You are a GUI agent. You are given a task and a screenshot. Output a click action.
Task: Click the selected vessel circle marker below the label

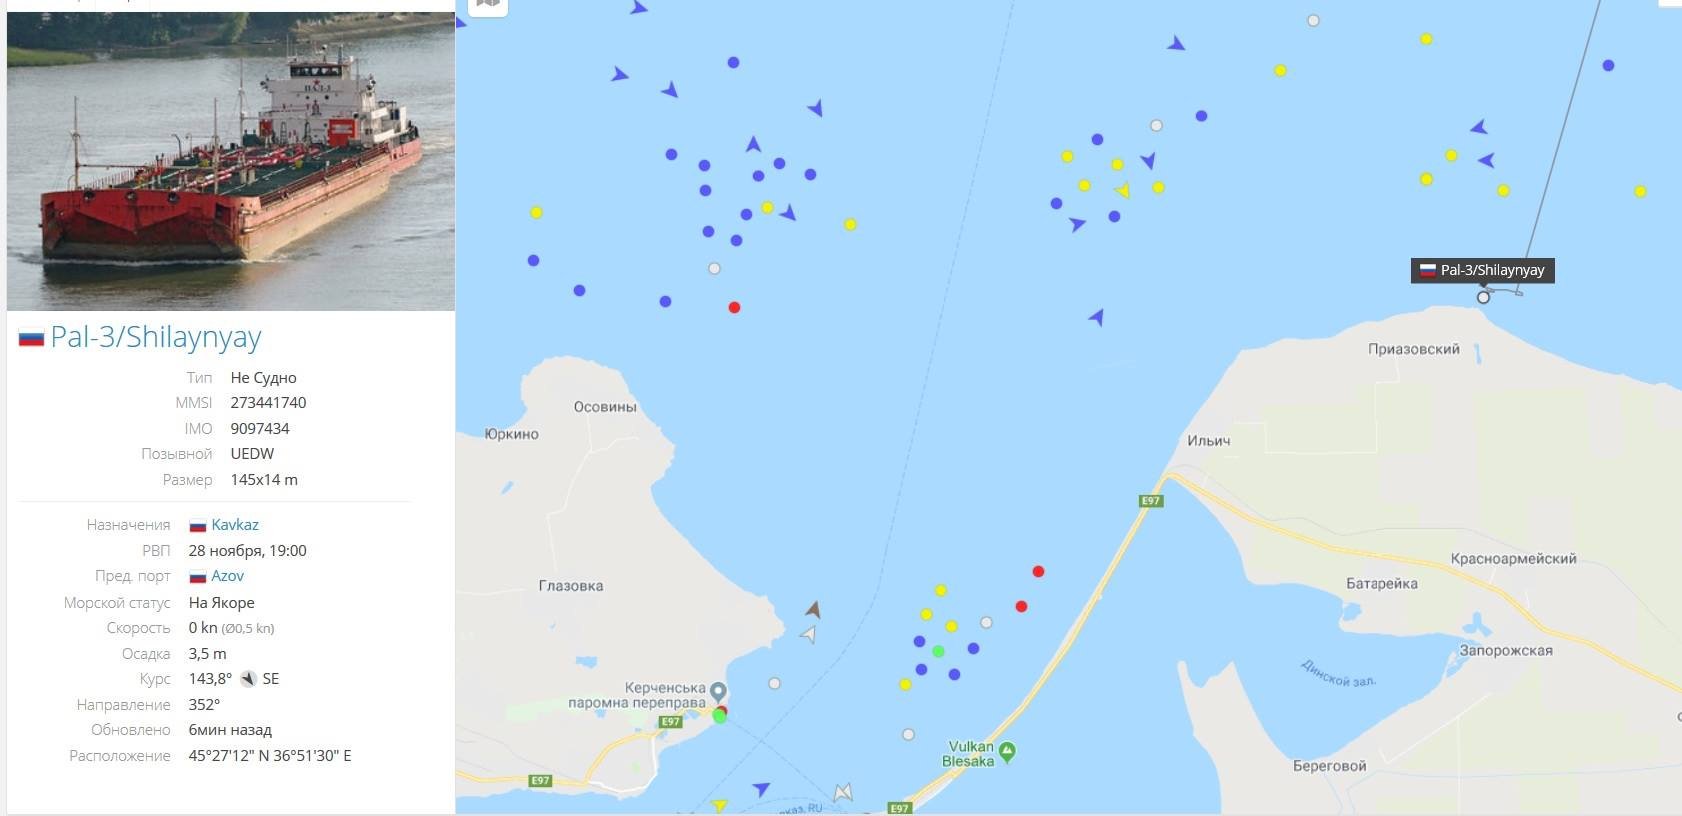point(1483,297)
